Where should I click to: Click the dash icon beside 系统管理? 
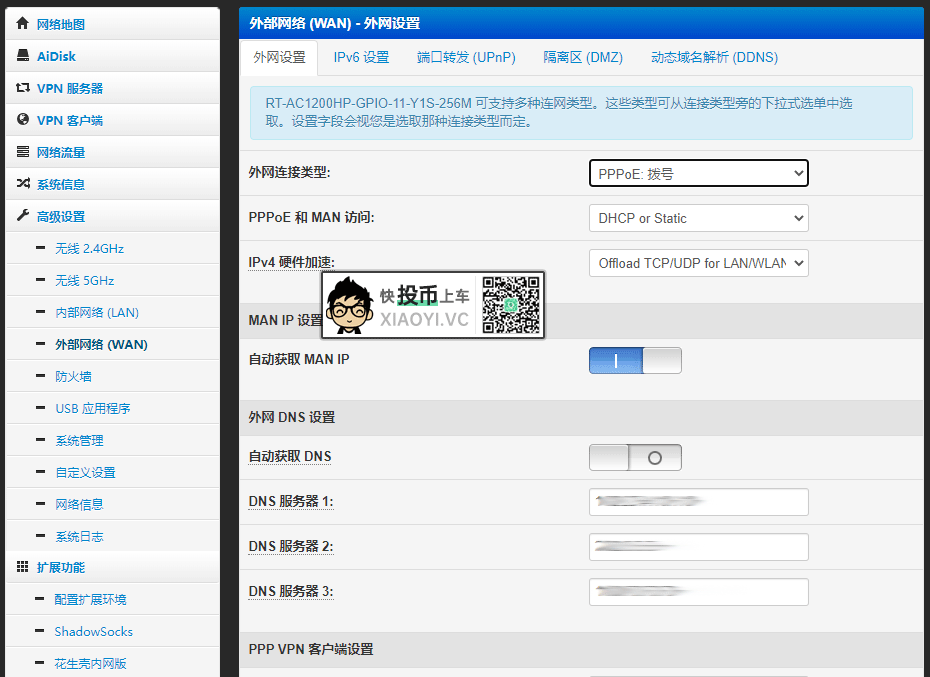[x=40, y=440]
